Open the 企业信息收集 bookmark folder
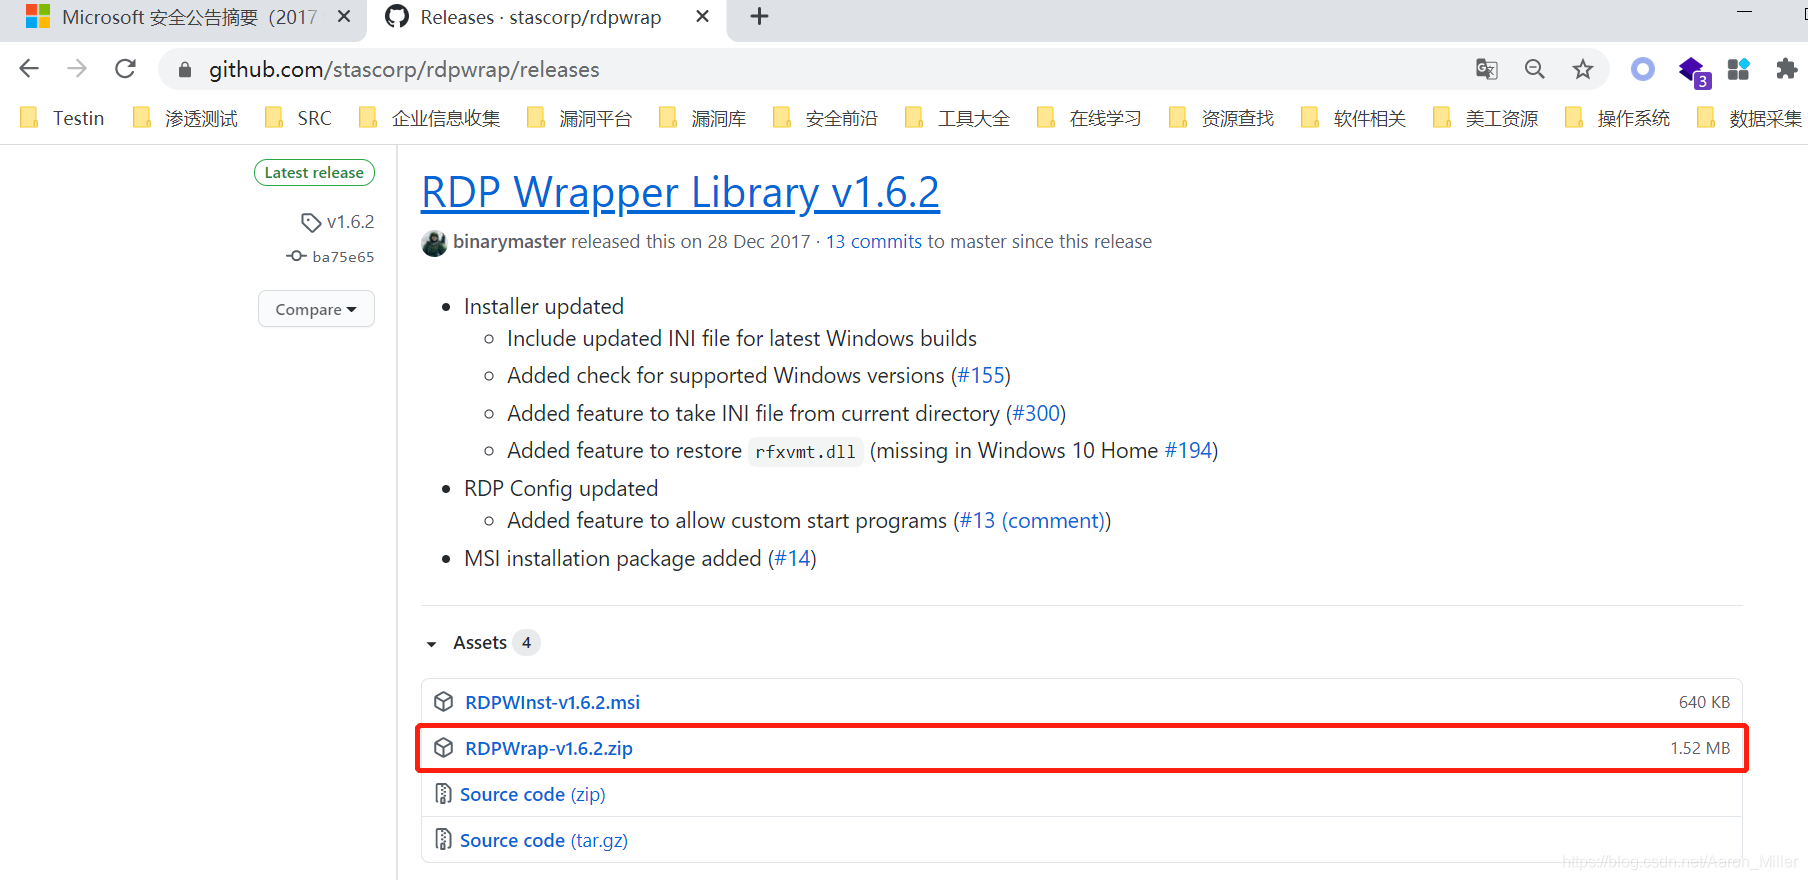 430,118
